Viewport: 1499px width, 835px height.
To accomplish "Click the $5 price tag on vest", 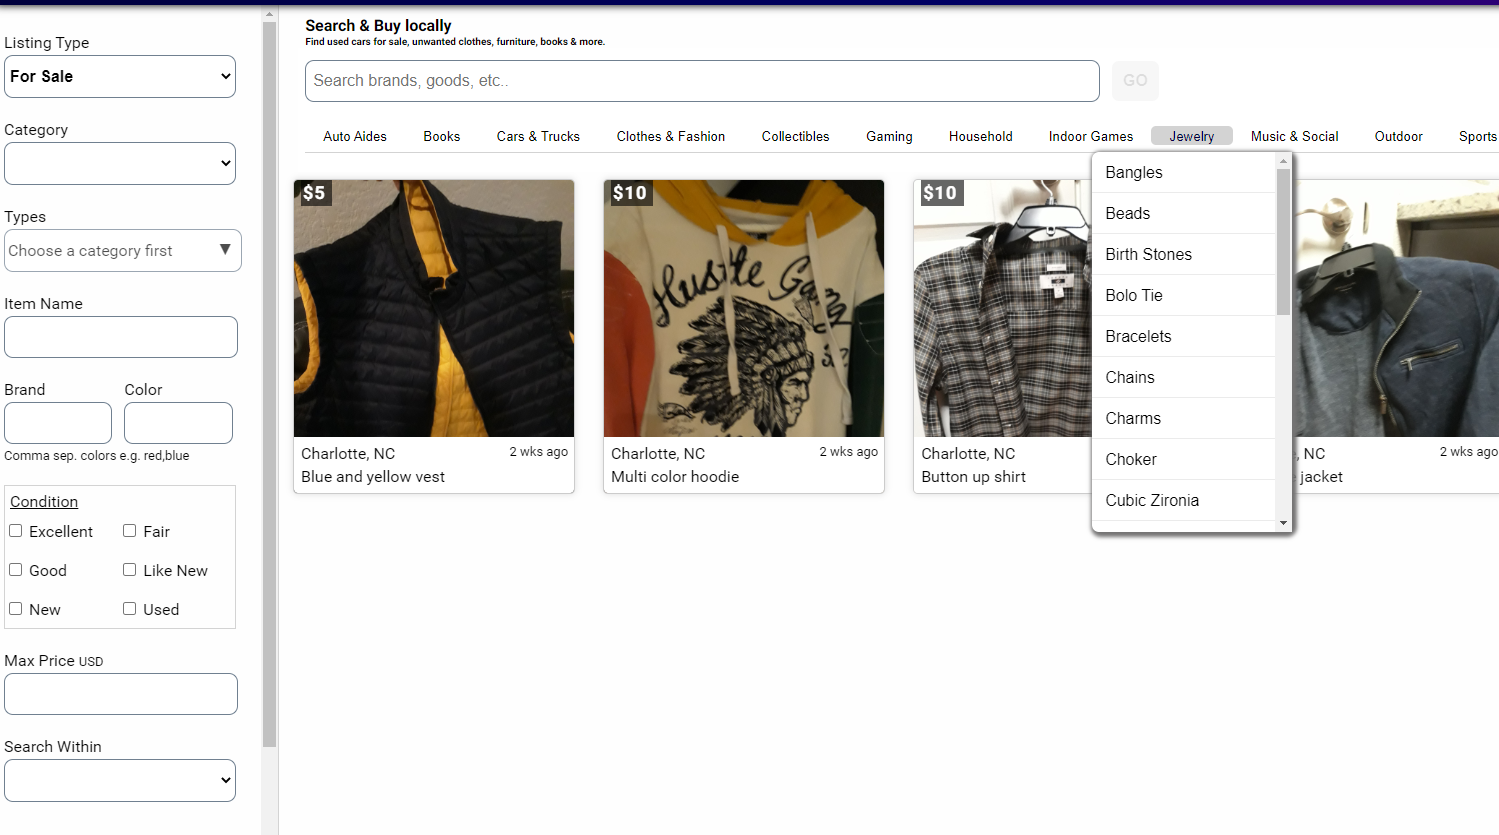I will coord(314,193).
